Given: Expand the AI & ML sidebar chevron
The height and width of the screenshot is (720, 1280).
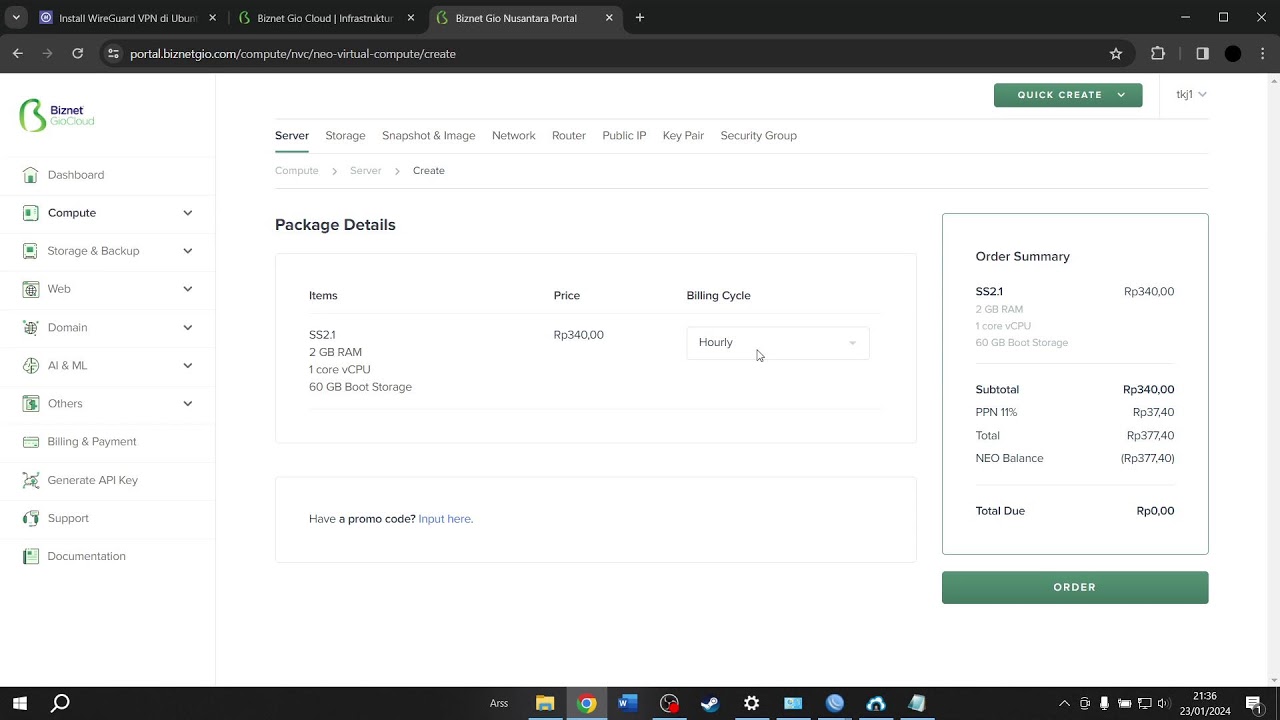Looking at the screenshot, I should click(187, 365).
